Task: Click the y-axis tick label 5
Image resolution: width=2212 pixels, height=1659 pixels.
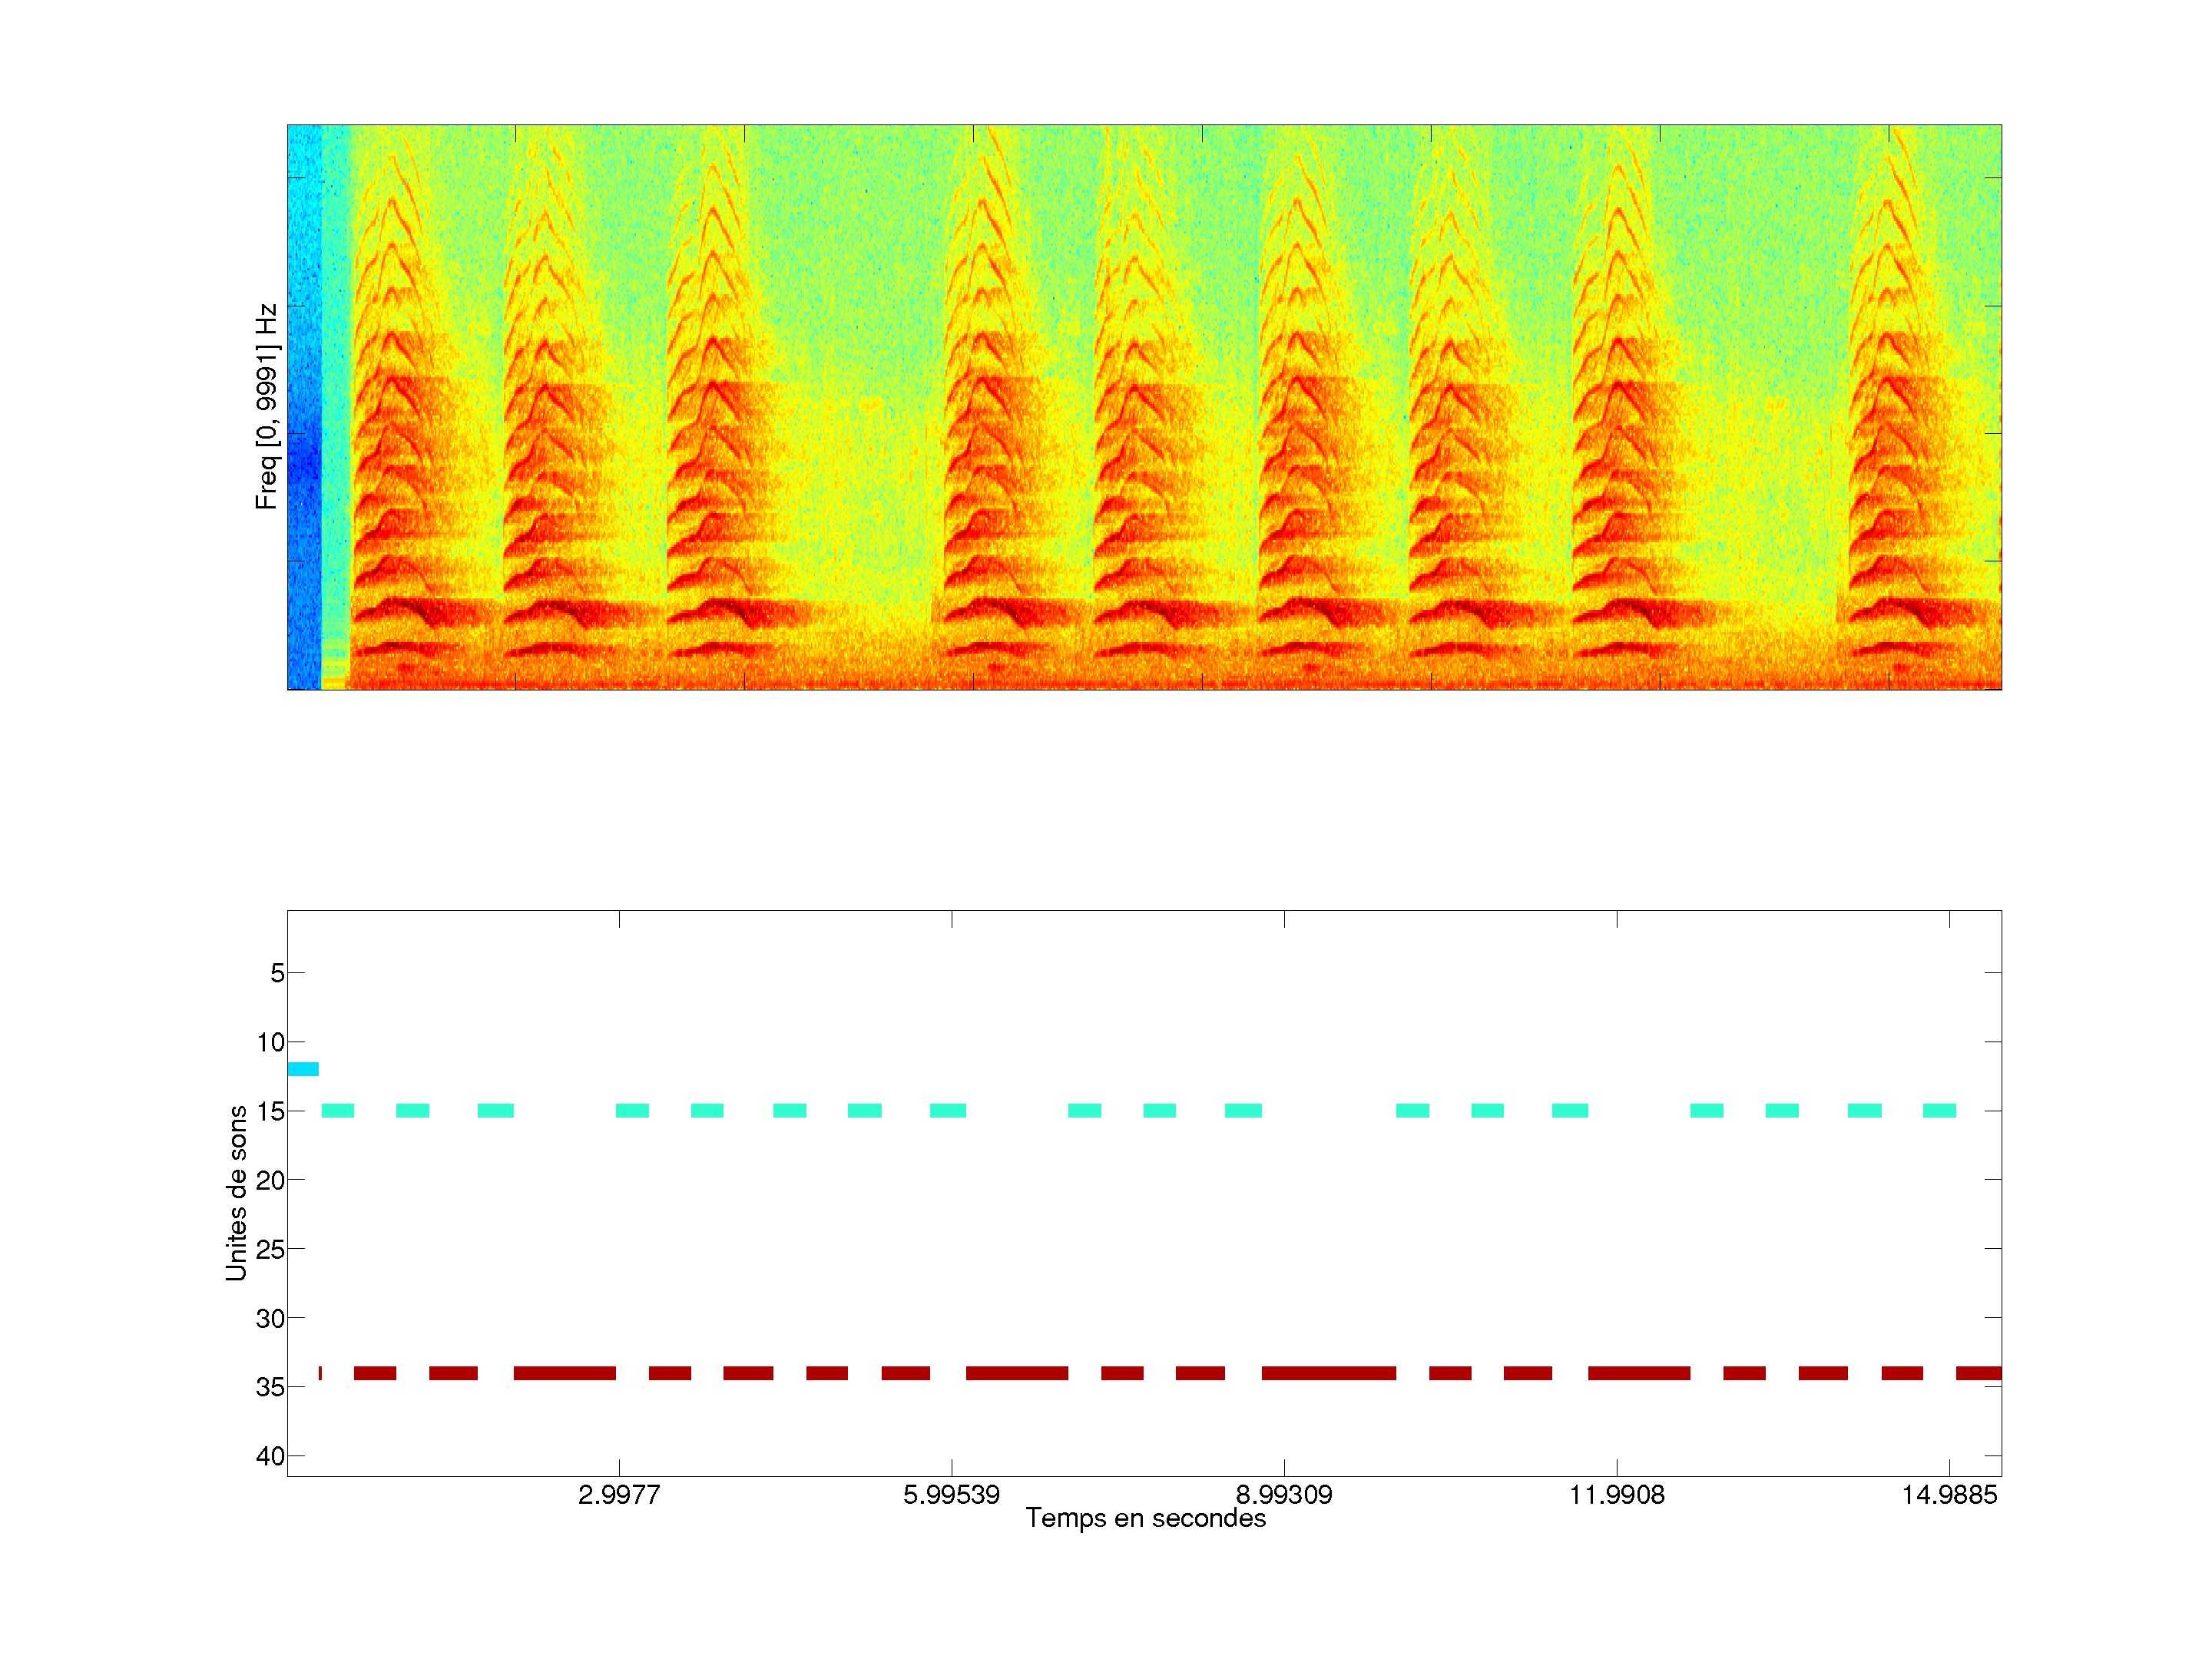Action: [277, 973]
